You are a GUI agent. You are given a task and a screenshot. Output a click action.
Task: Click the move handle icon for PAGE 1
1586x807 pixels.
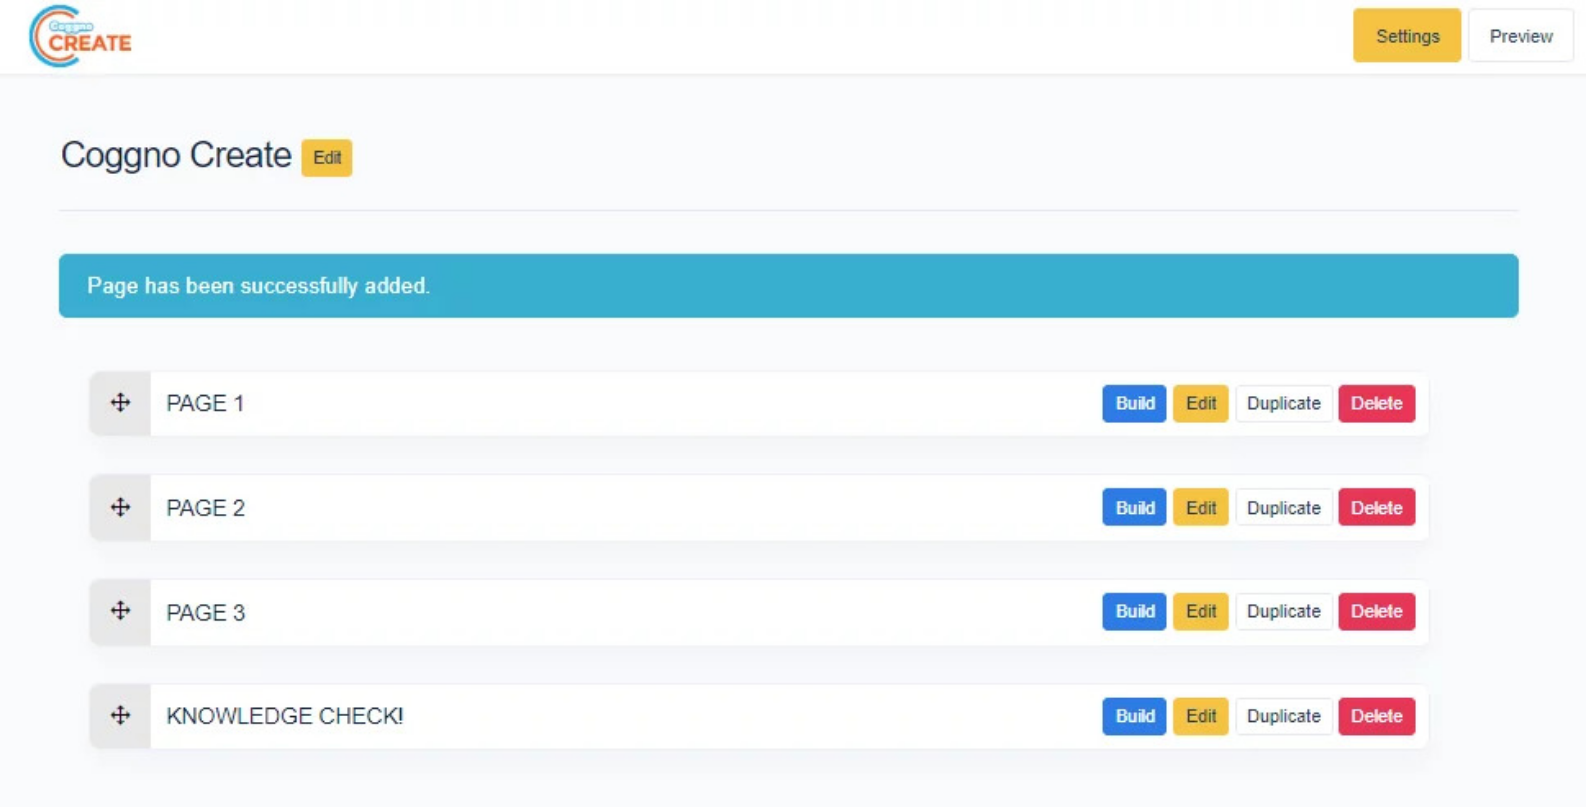point(120,403)
